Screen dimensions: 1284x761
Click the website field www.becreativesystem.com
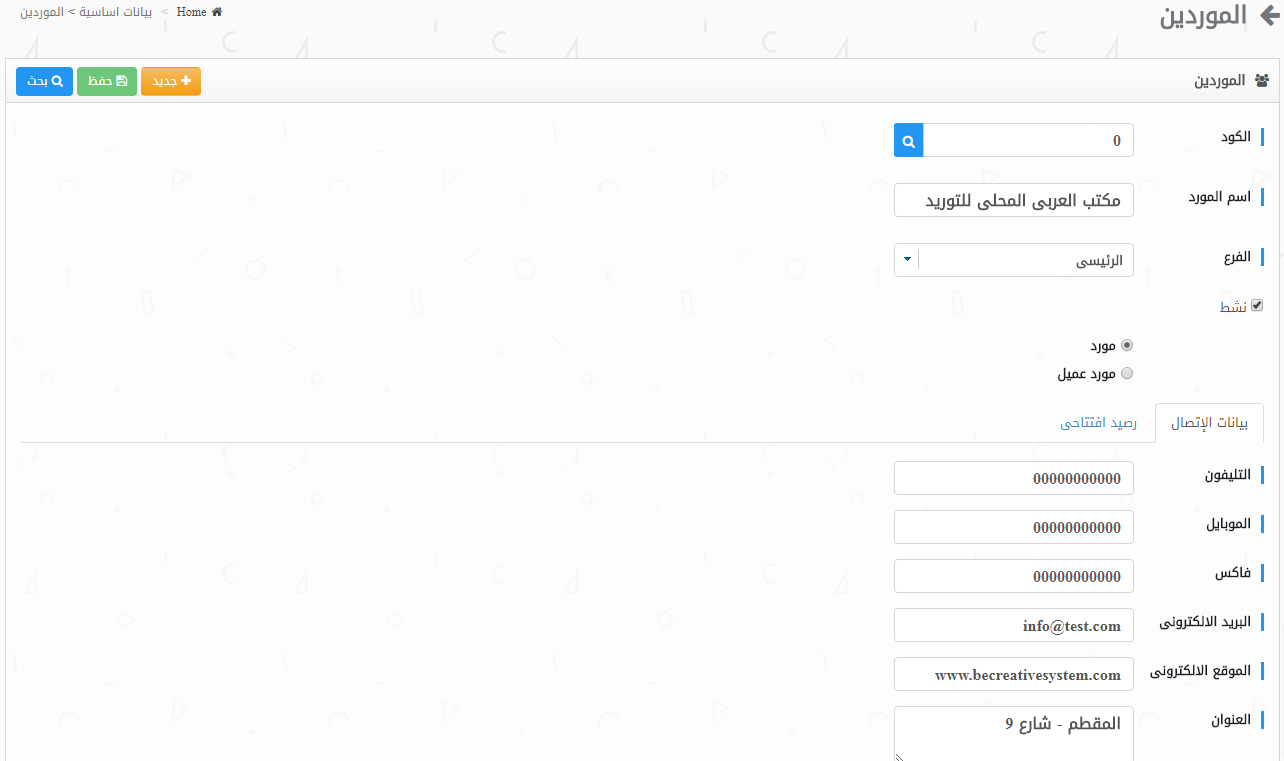coord(1013,674)
